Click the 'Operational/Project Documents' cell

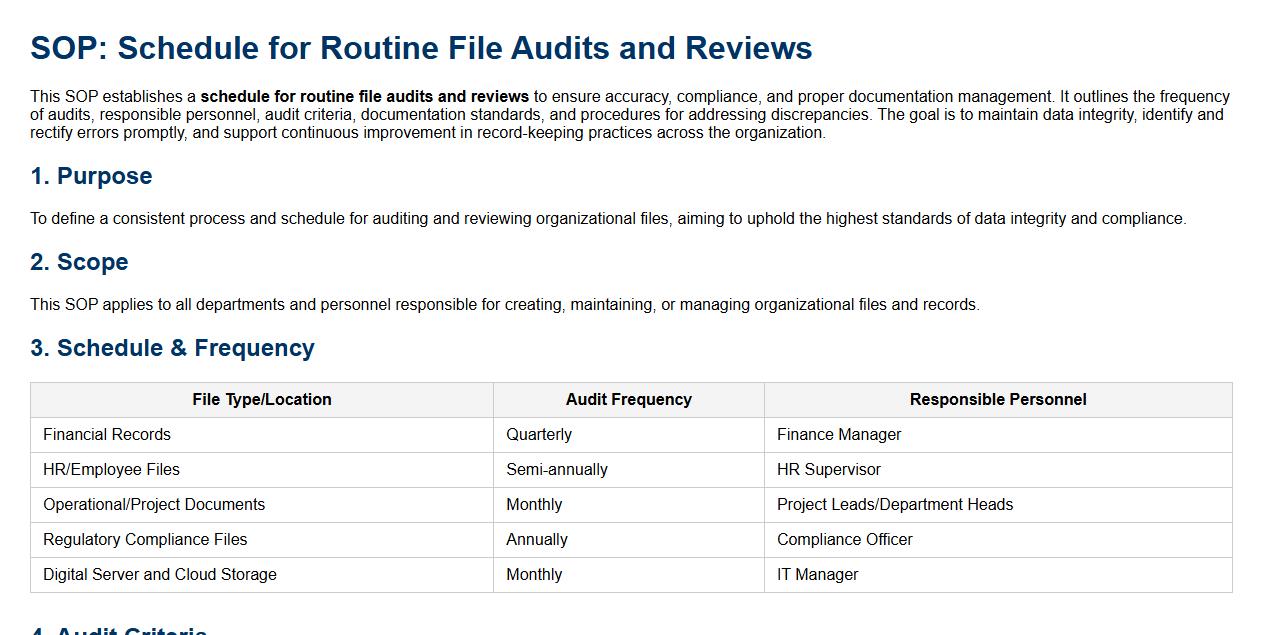point(154,504)
